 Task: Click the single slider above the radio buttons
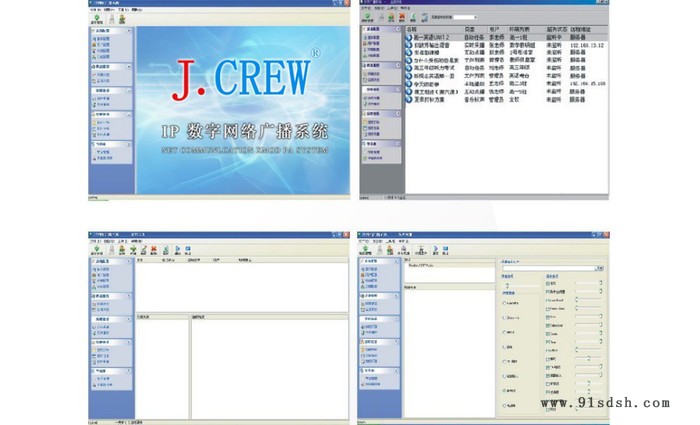[x=521, y=286]
